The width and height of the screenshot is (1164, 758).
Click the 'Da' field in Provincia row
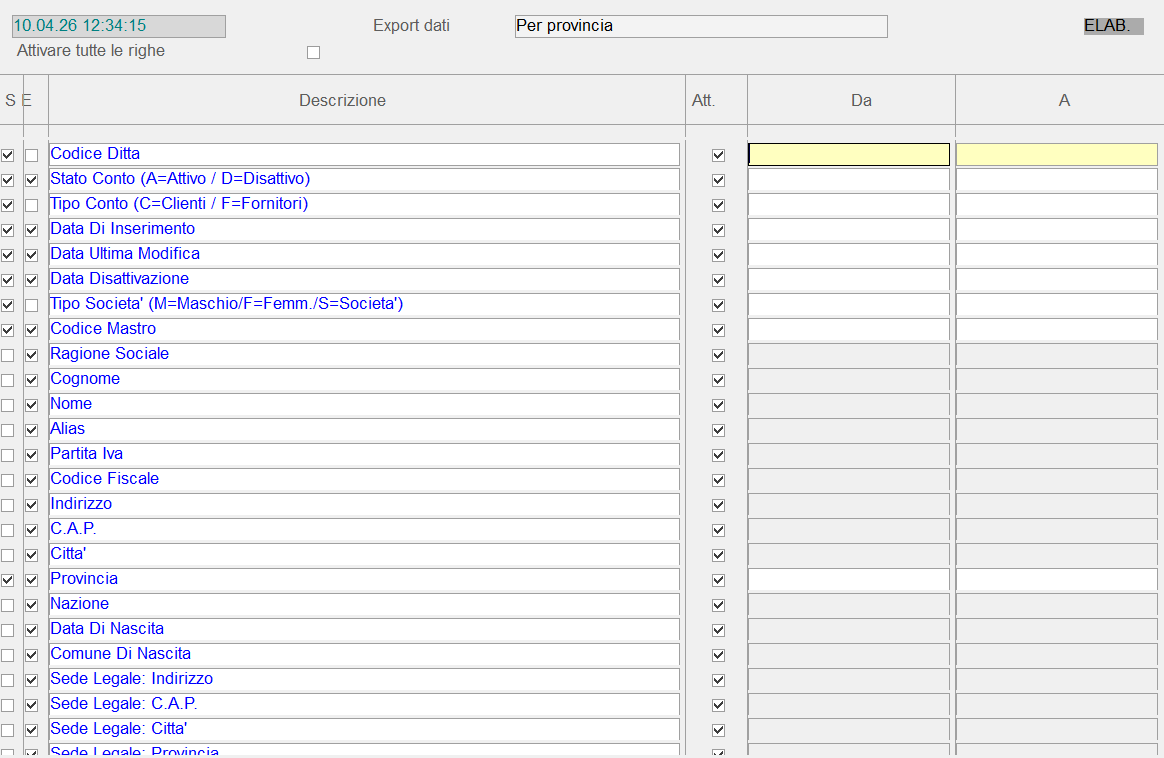coord(849,580)
